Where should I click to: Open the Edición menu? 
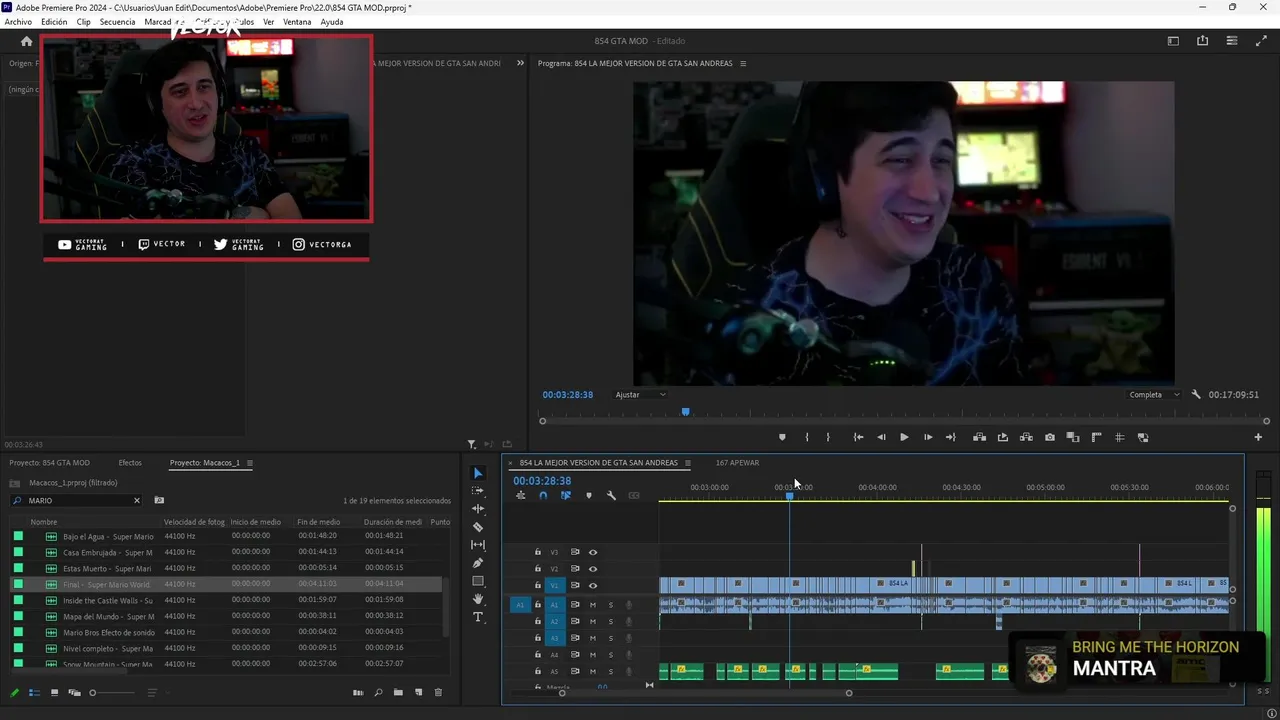pos(54,22)
